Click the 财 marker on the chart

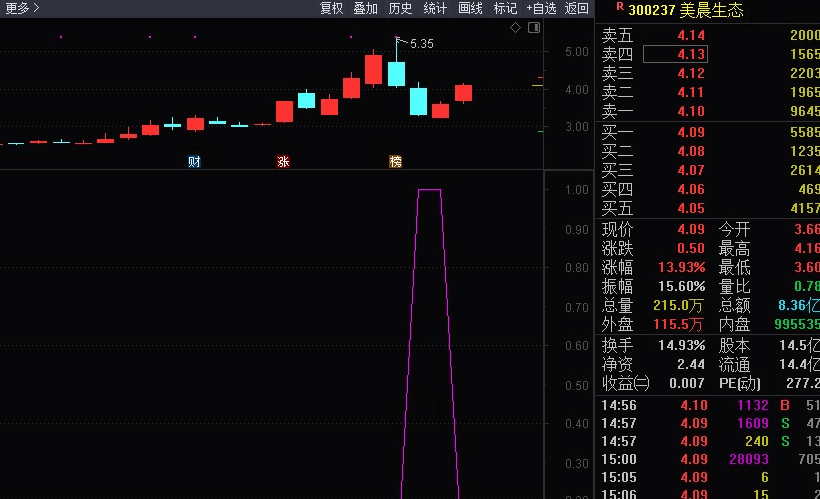pos(194,162)
